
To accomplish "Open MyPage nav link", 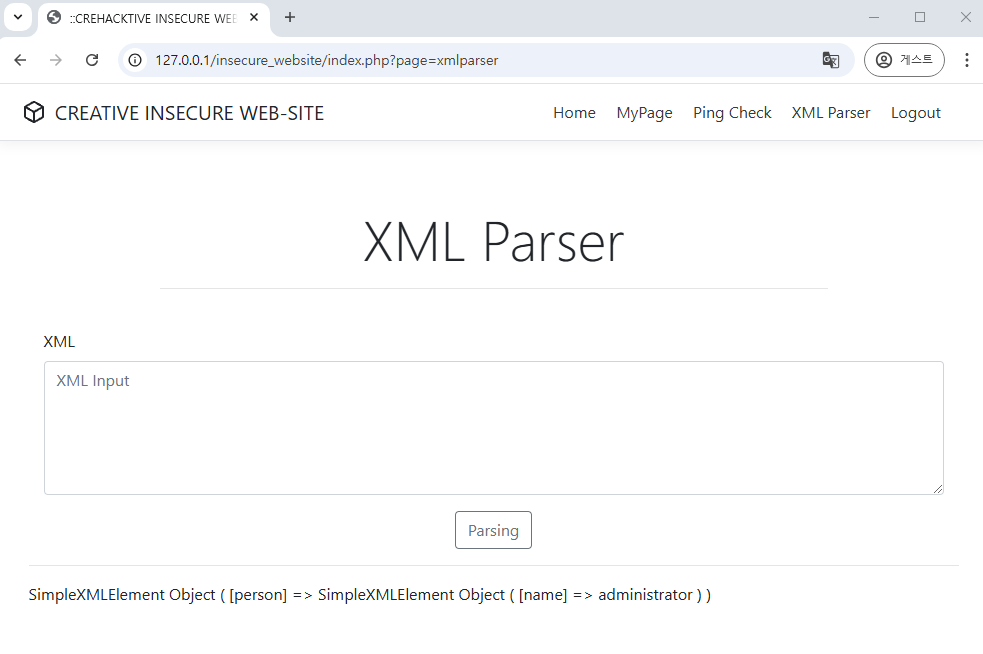I will click(x=644, y=113).
